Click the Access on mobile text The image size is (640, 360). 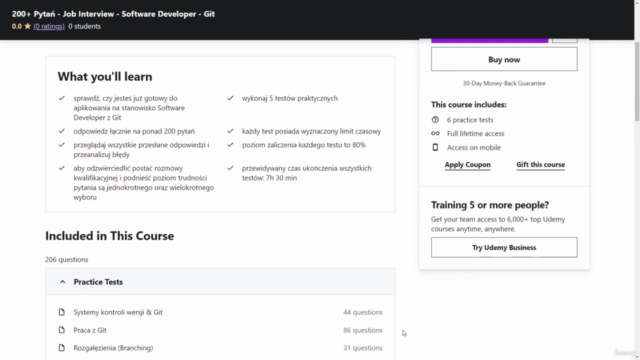pos(473,147)
